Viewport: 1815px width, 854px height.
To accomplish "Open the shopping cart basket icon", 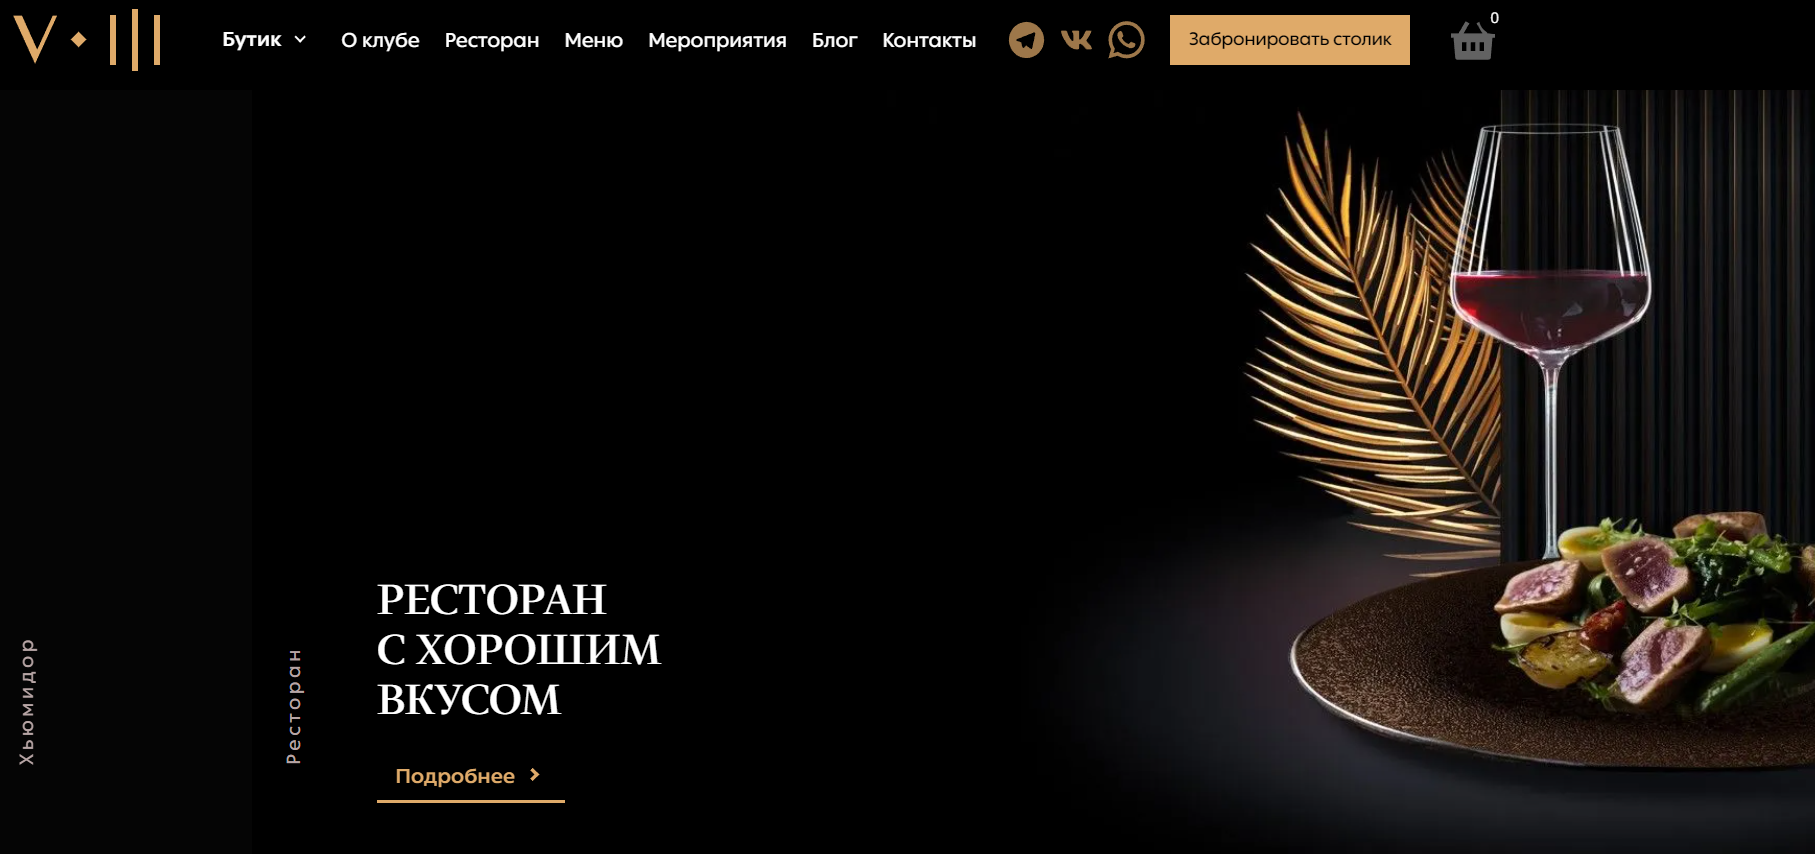I will click(1472, 41).
